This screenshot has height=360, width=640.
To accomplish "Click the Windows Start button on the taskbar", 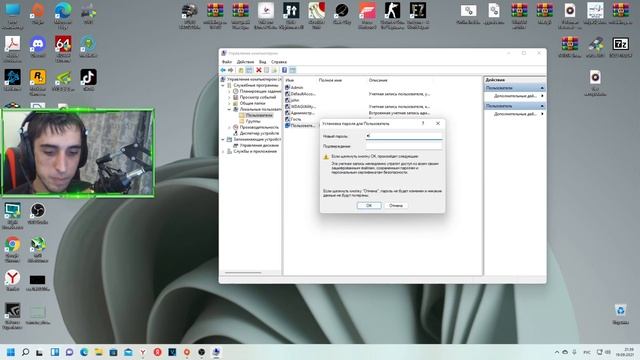I will pyautogui.click(x=11, y=352).
